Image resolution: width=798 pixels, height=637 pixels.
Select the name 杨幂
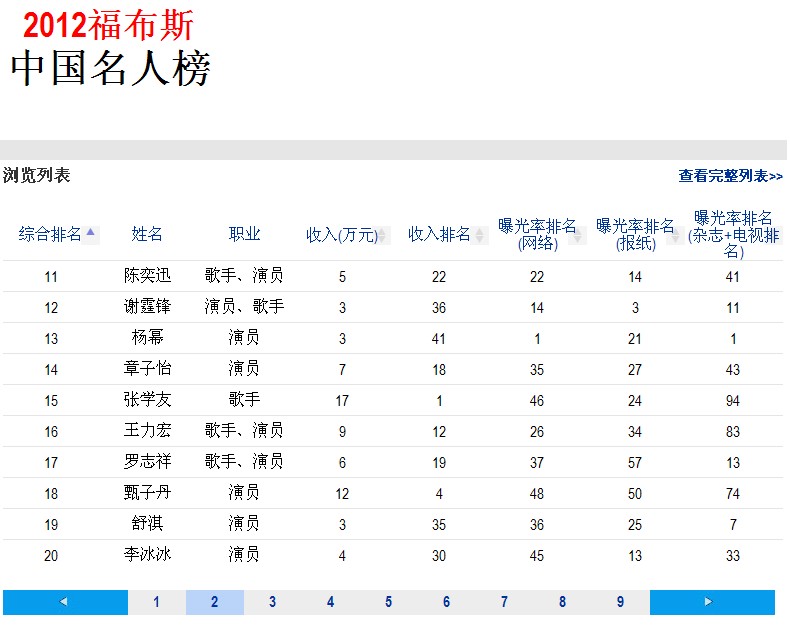click(147, 338)
